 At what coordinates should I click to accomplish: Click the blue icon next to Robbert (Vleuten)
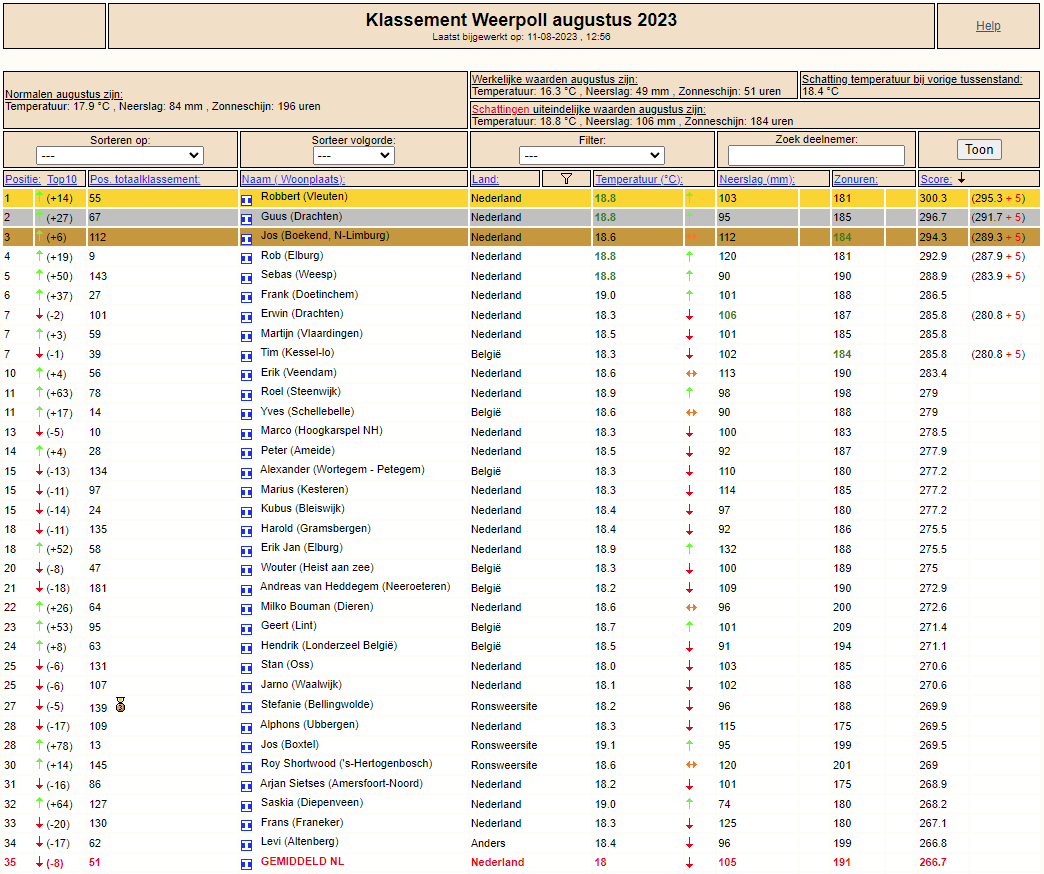point(246,199)
